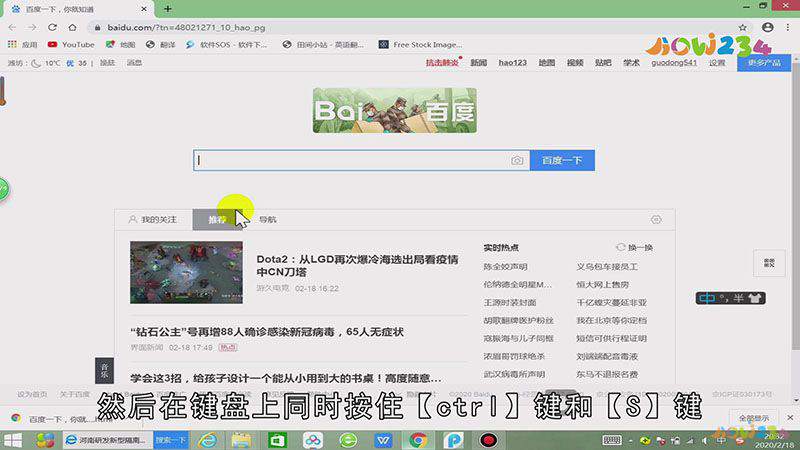
Task: Close the download bar
Action: pyautogui.click(x=790, y=417)
